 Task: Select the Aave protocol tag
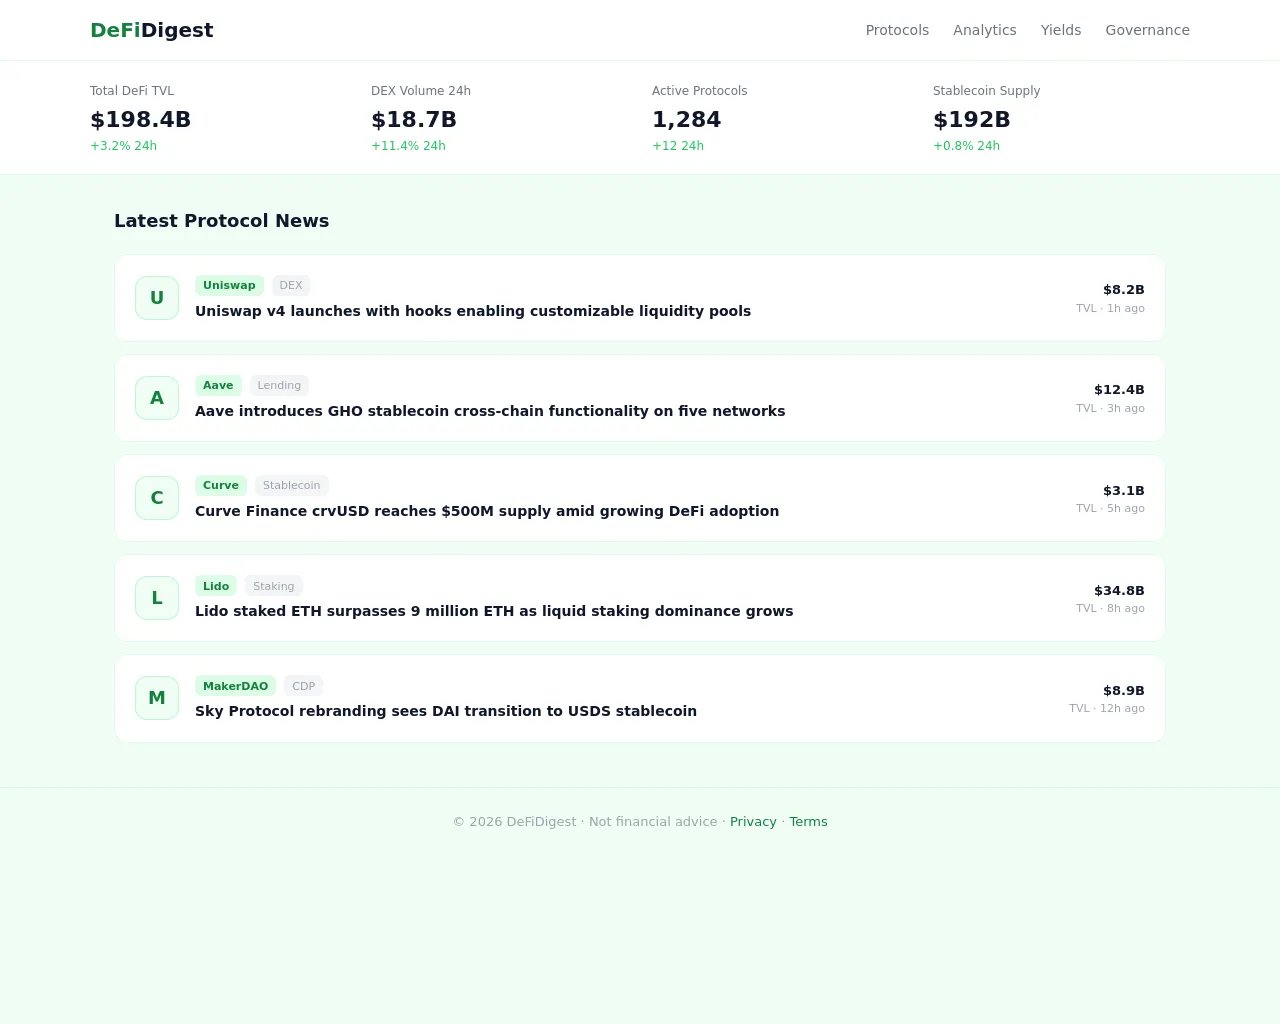click(x=218, y=385)
